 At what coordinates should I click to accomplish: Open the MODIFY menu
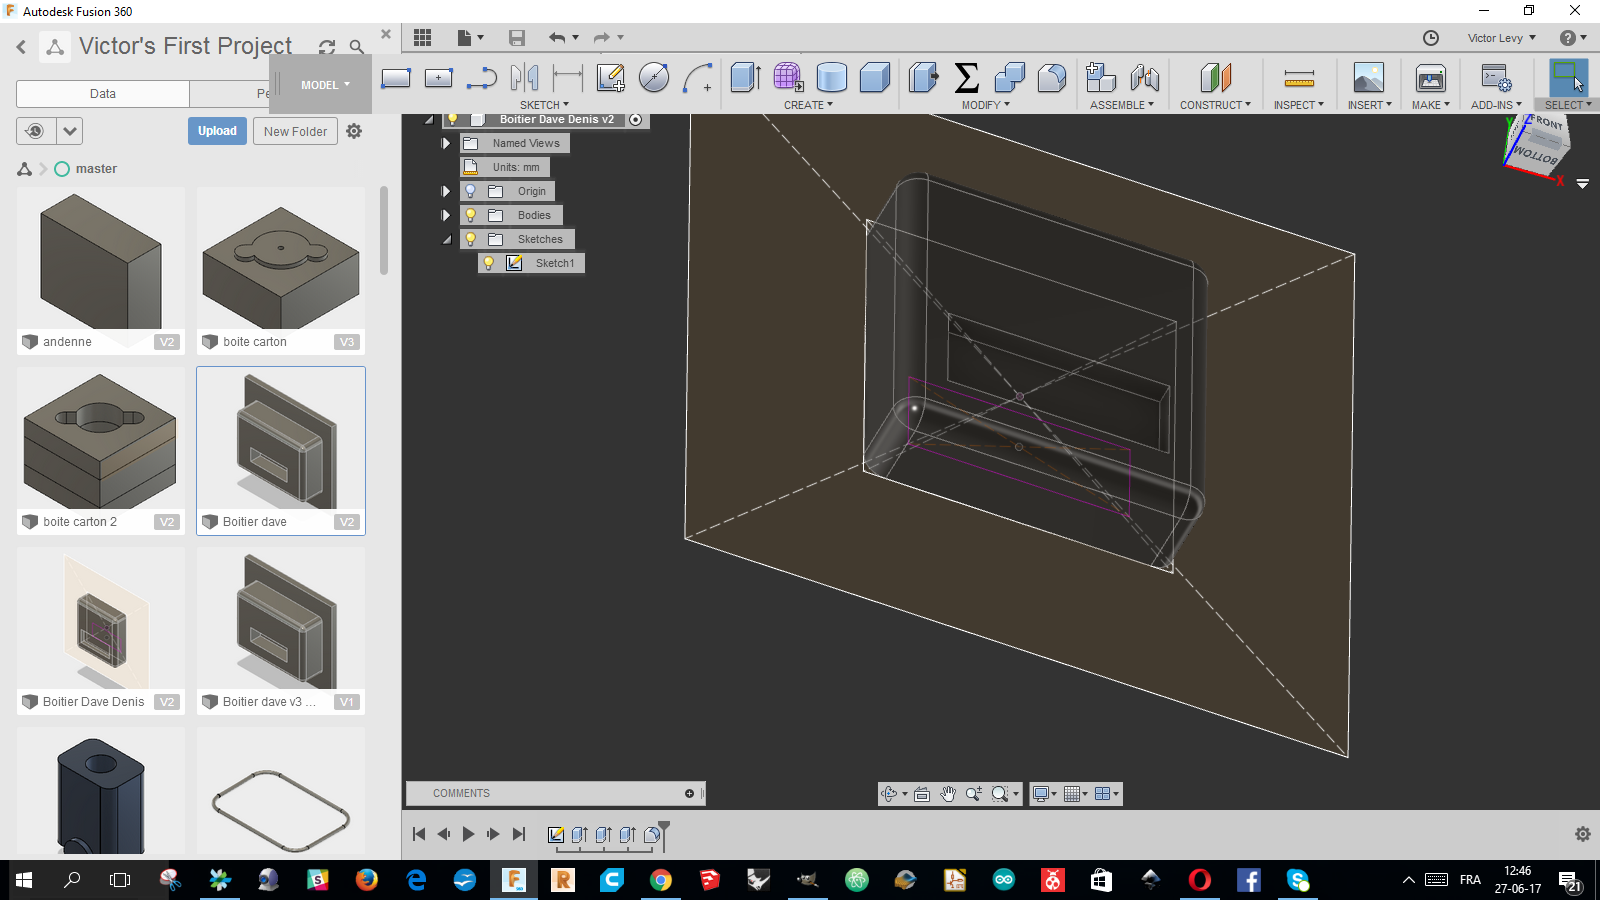986,105
